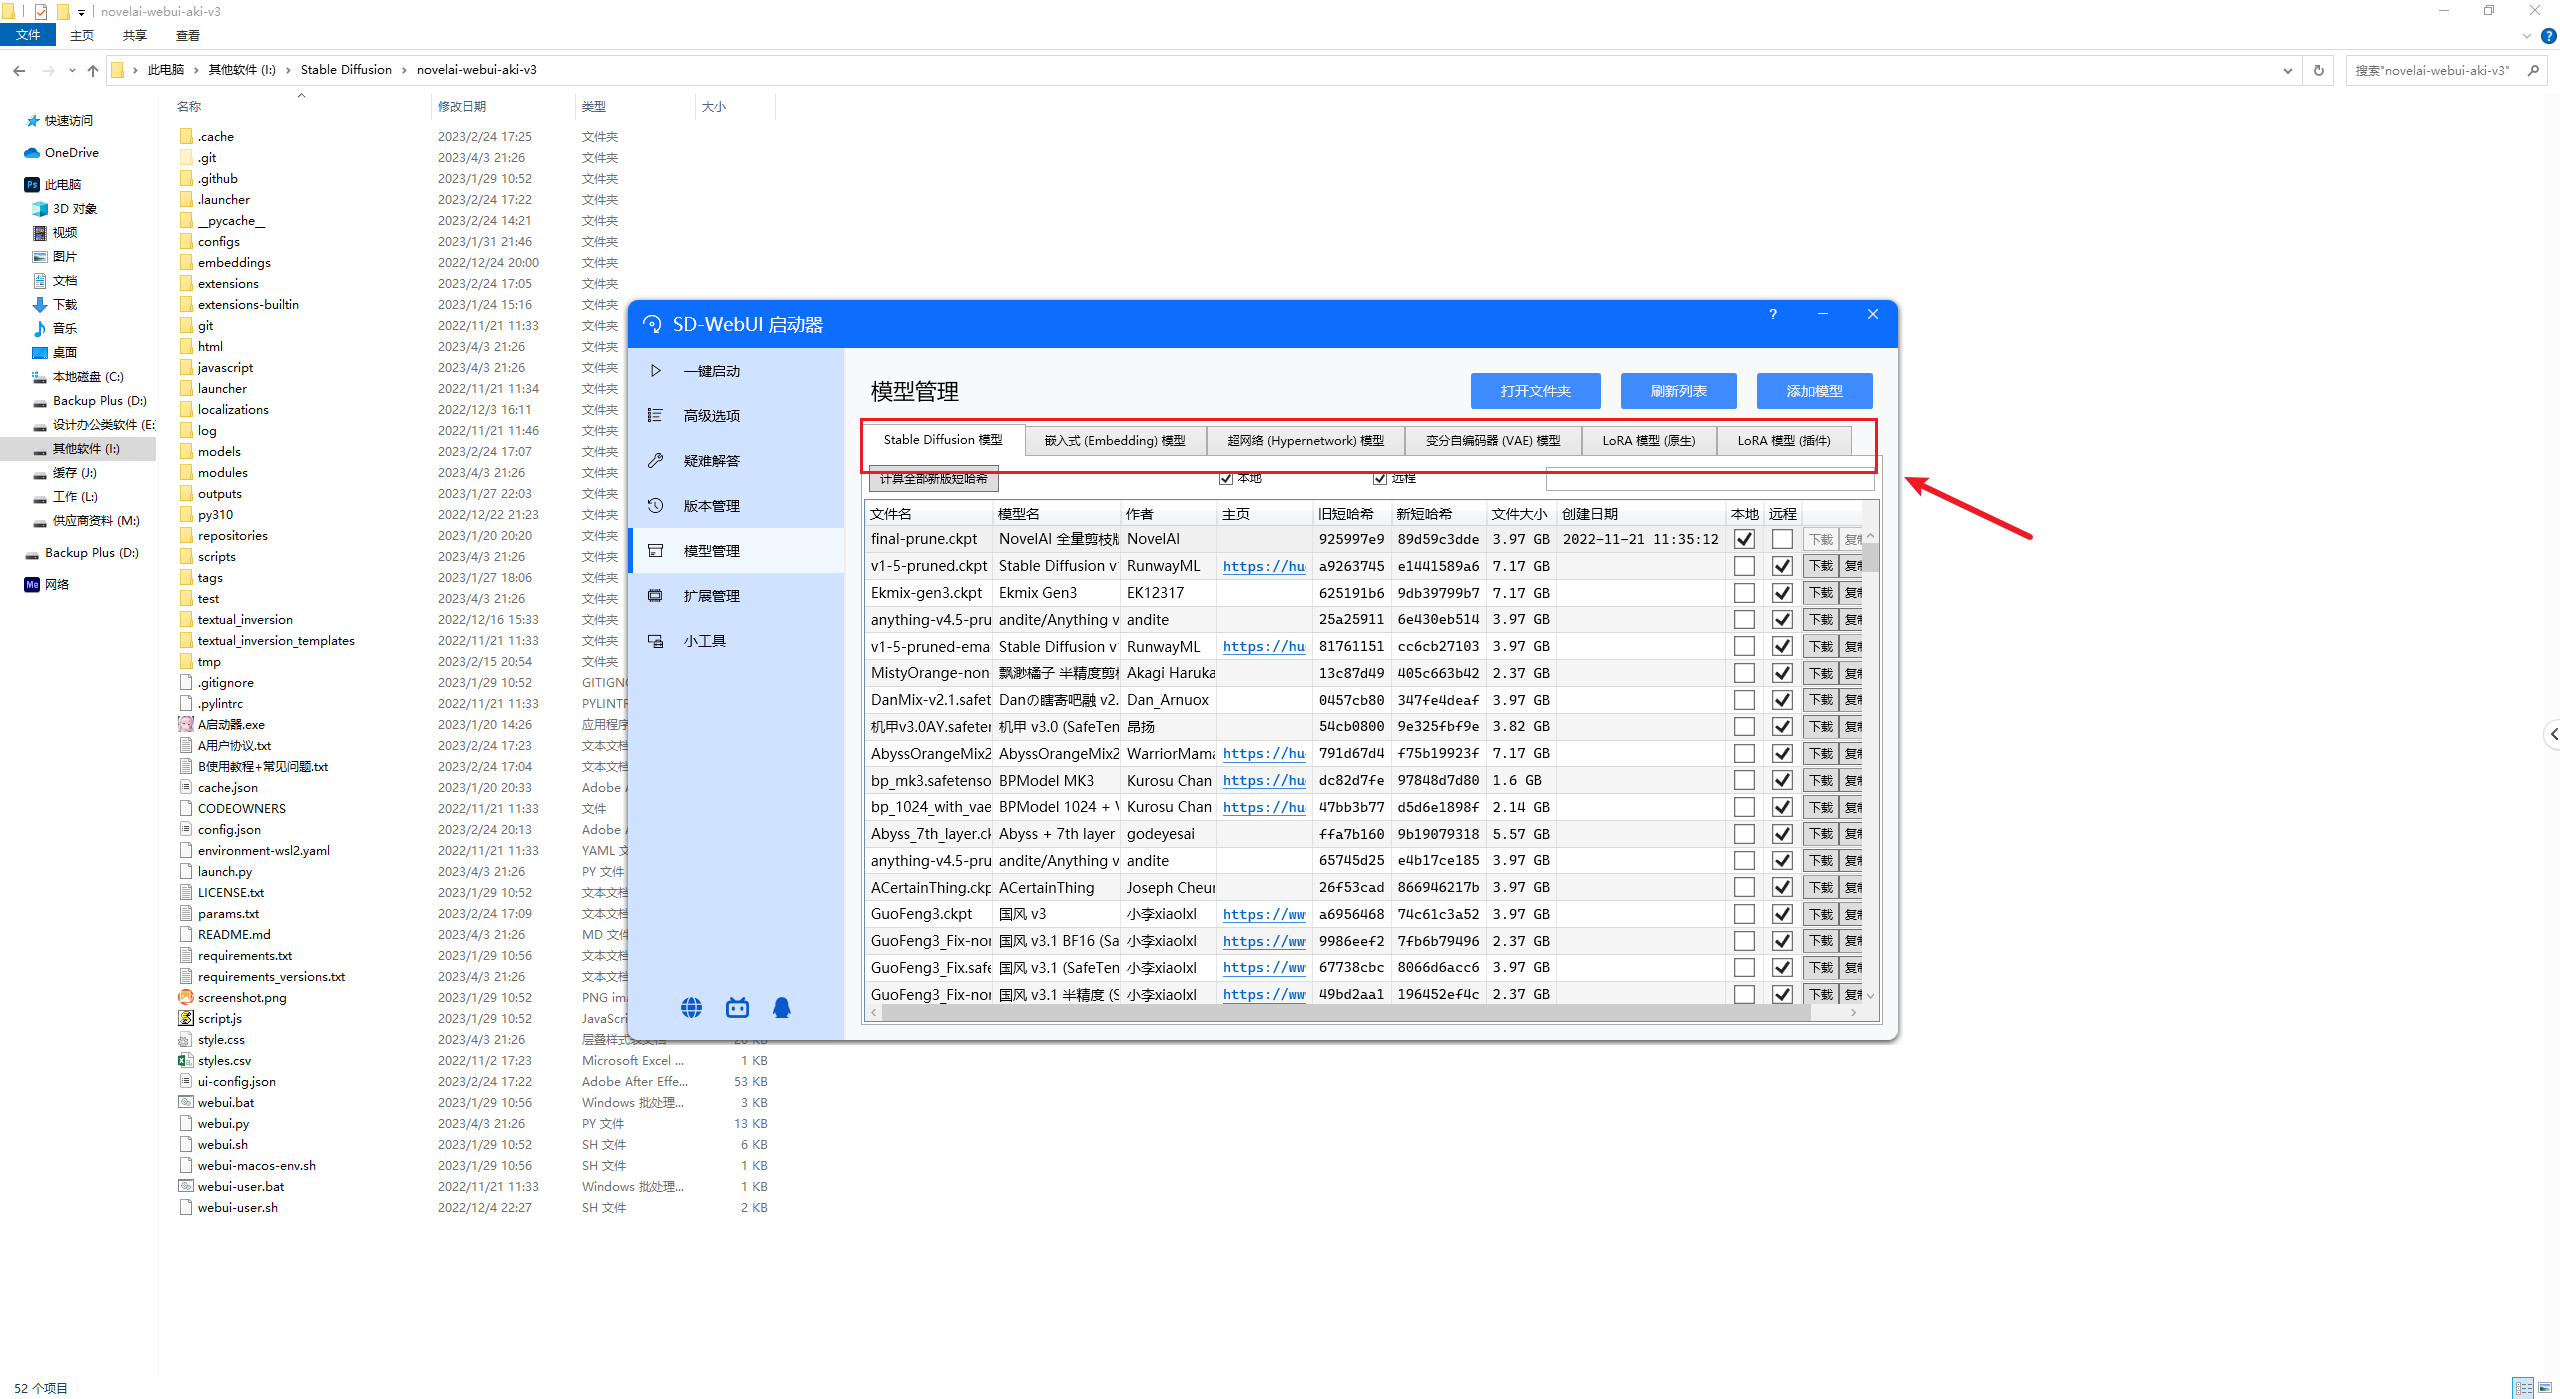Click the 疑难解答 wrench icon
The width and height of the screenshot is (2560, 1399).
tap(656, 461)
